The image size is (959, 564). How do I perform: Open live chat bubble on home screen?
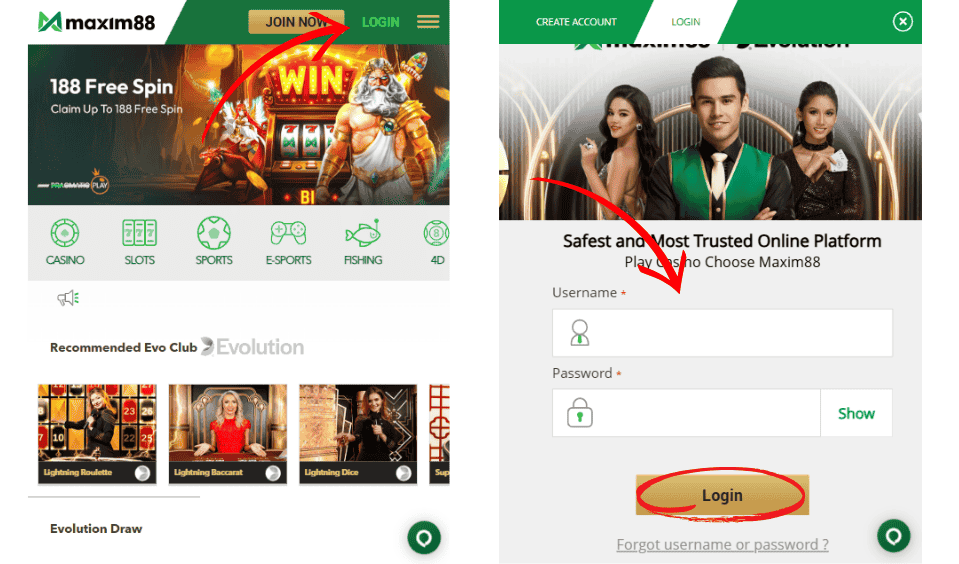point(424,538)
